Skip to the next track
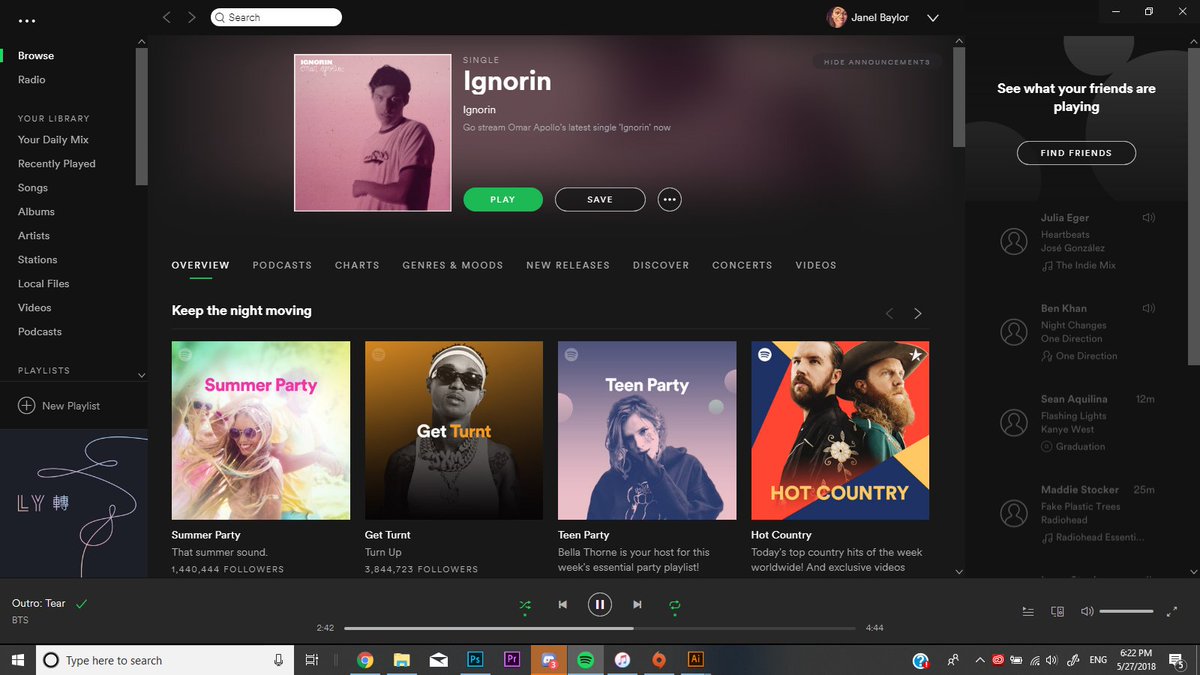Image resolution: width=1200 pixels, height=675 pixels. click(x=637, y=604)
